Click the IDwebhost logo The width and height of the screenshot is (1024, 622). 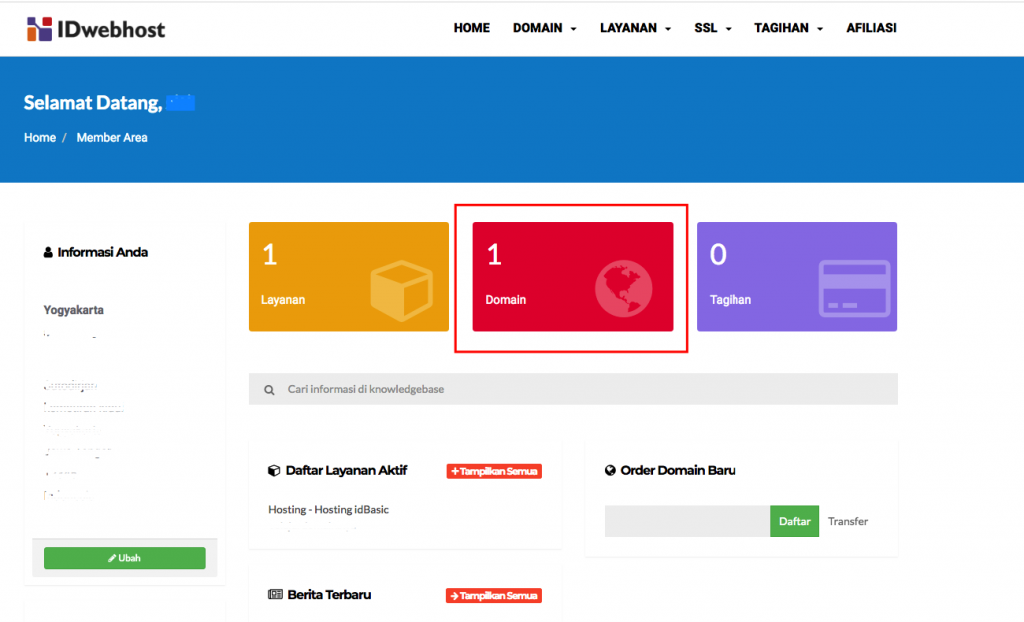coord(95,29)
